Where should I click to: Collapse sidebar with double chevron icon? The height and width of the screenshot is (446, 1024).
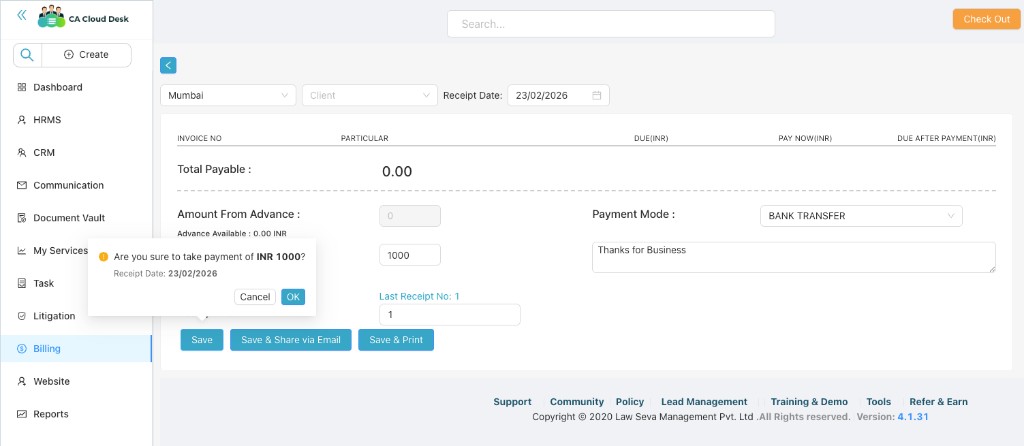[22, 16]
